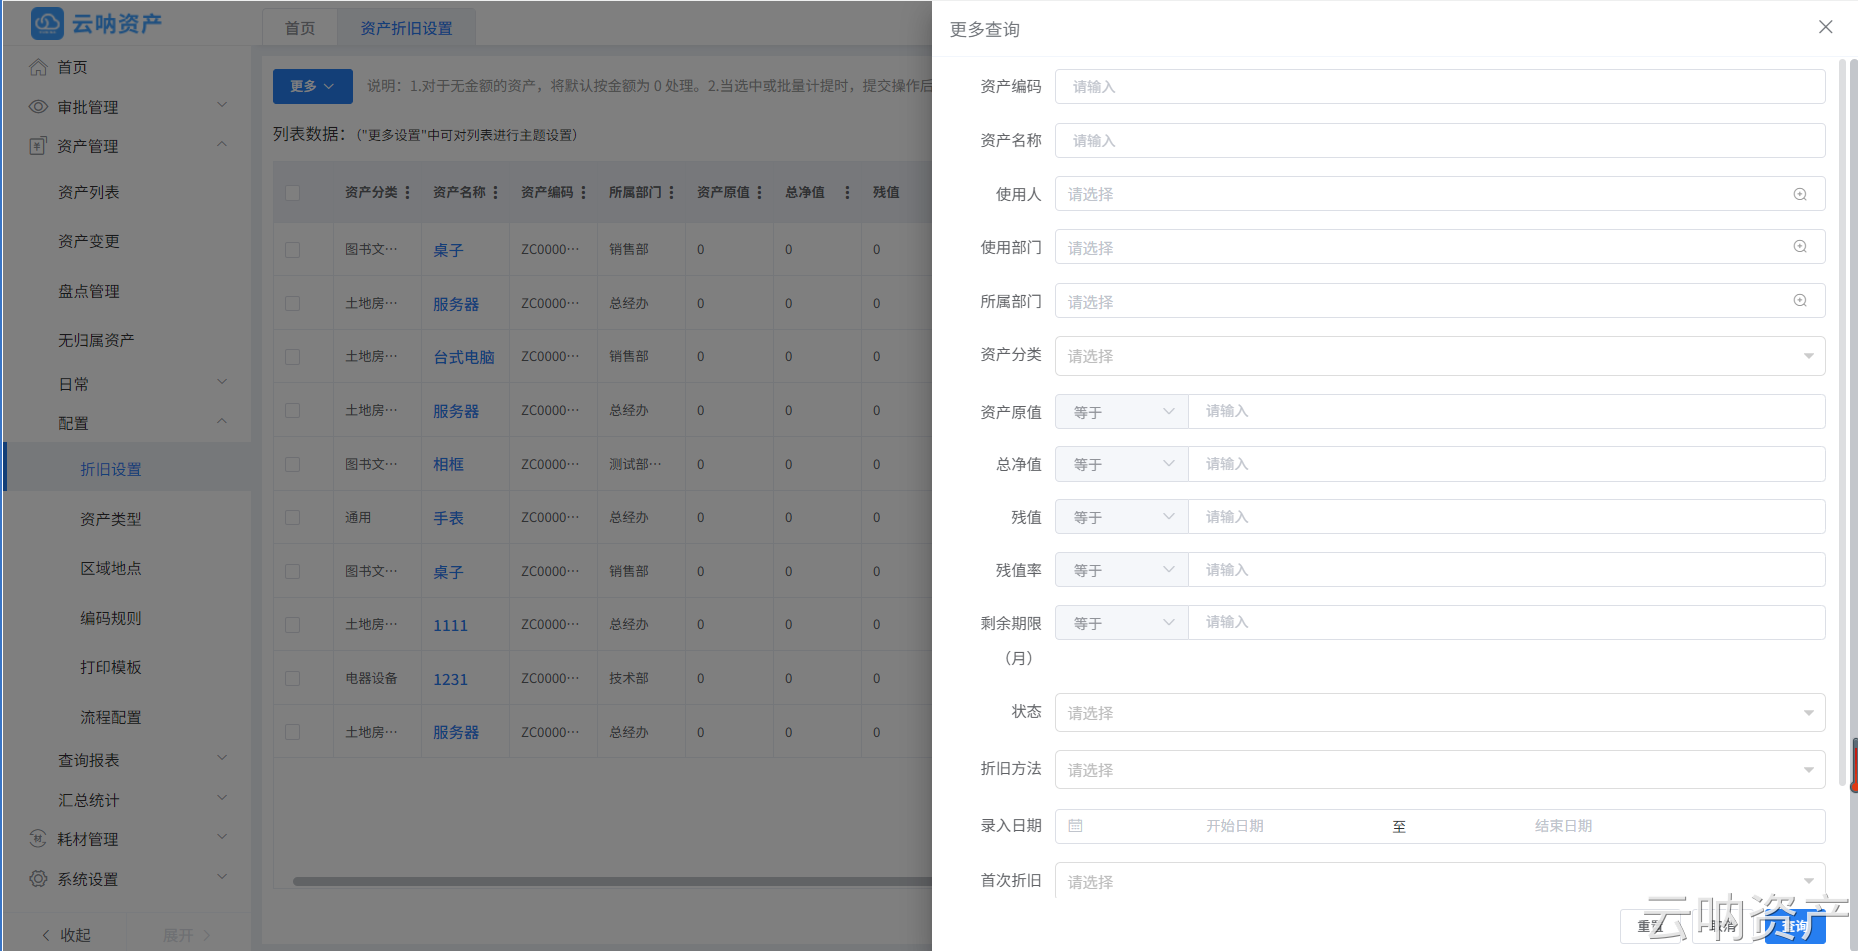Click the calendar icon in 录入日期 field

pos(1076,825)
